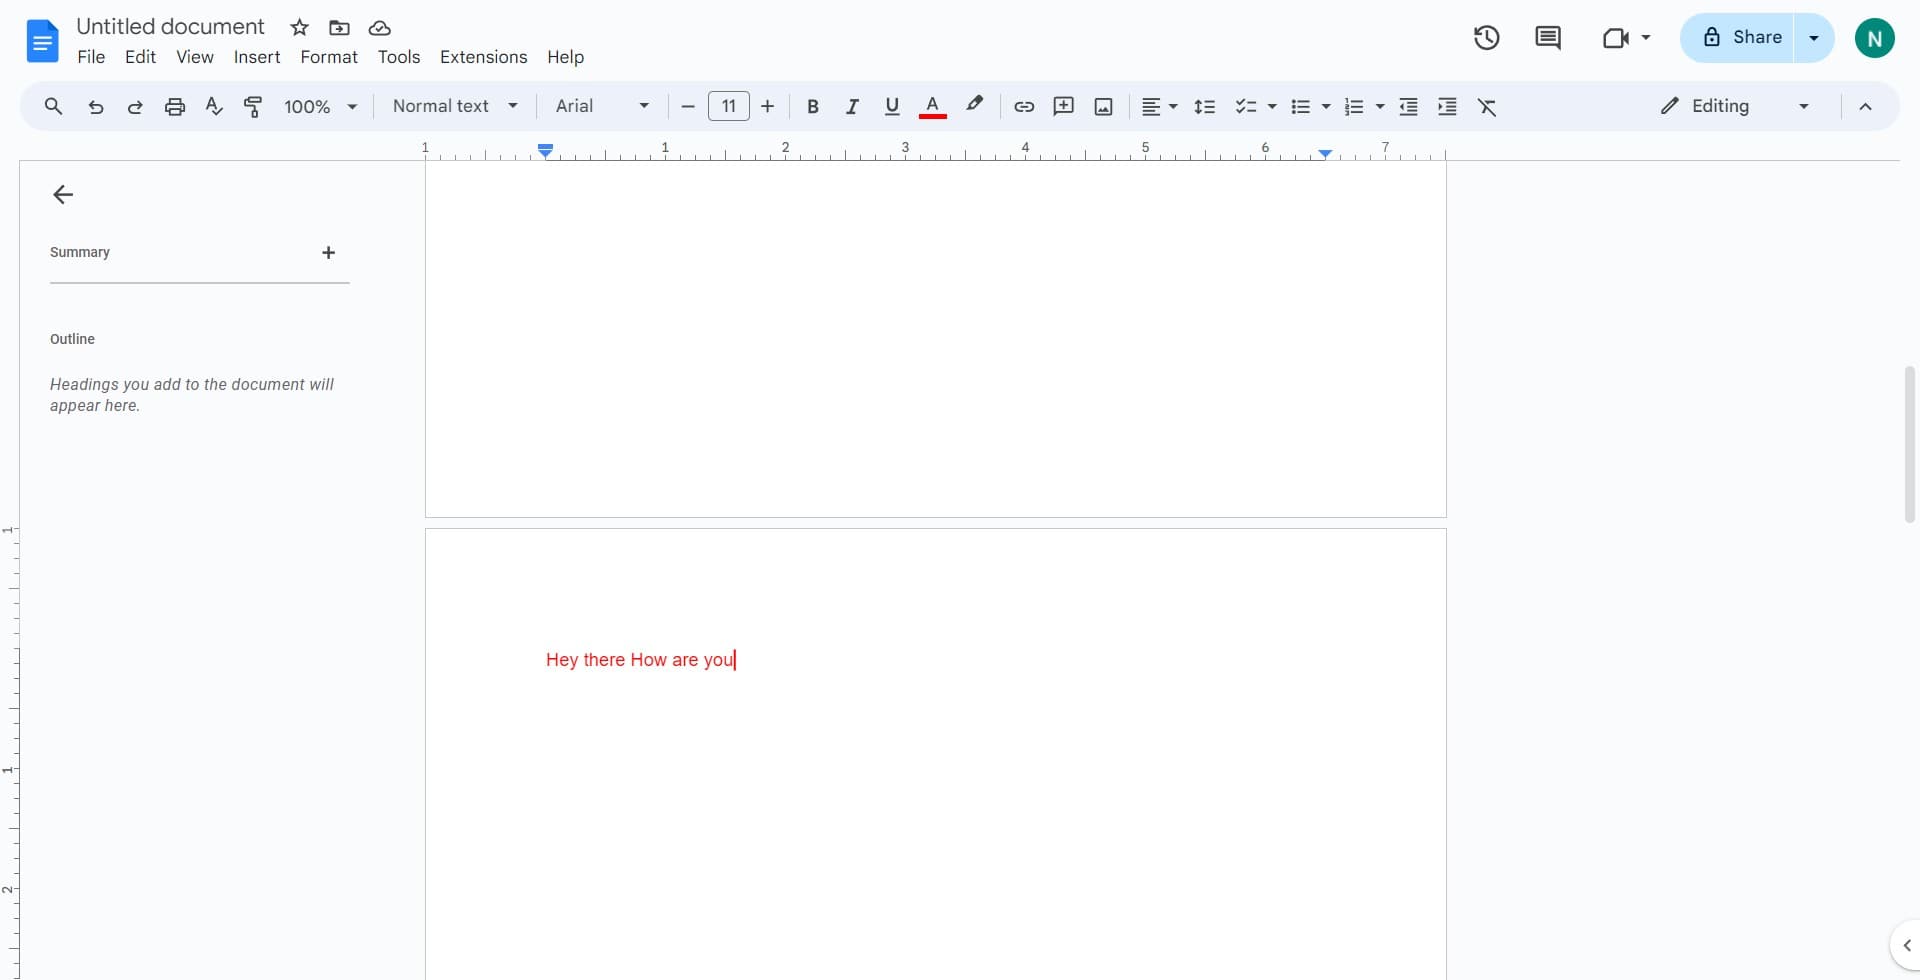Toggle italic formatting
This screenshot has width=1920, height=980.
[x=852, y=106]
